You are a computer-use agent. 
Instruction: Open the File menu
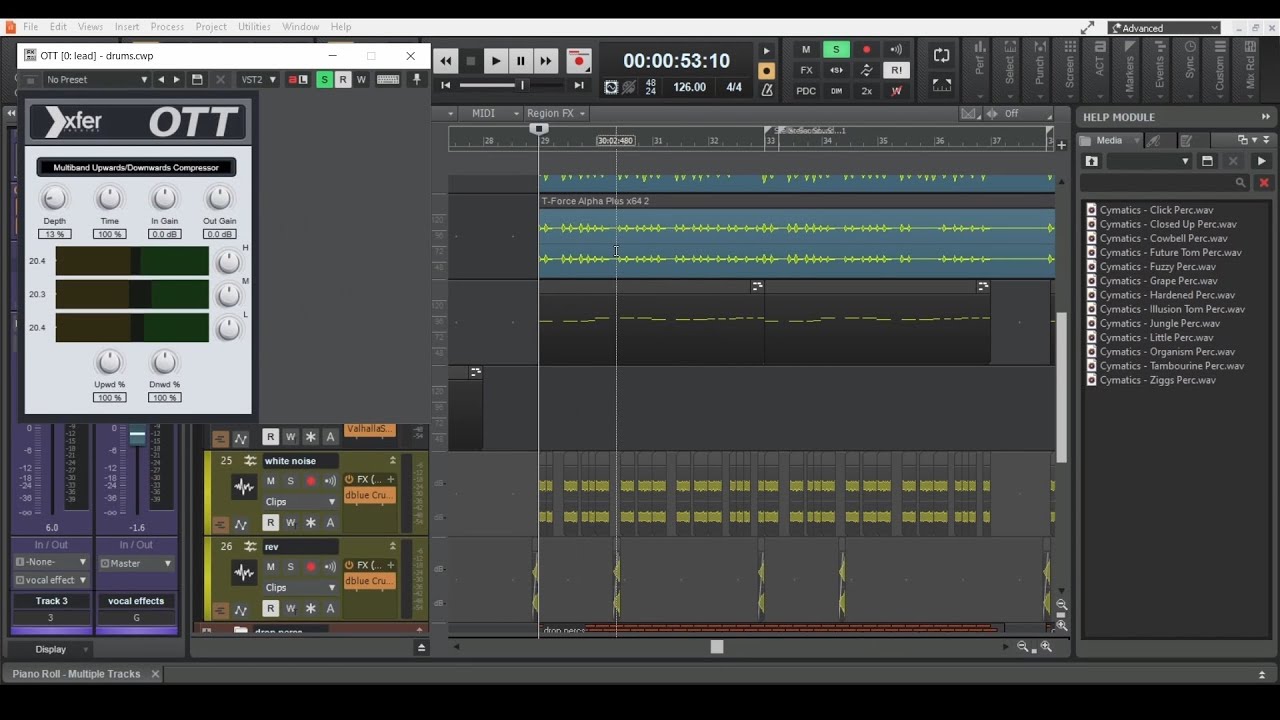(30, 27)
